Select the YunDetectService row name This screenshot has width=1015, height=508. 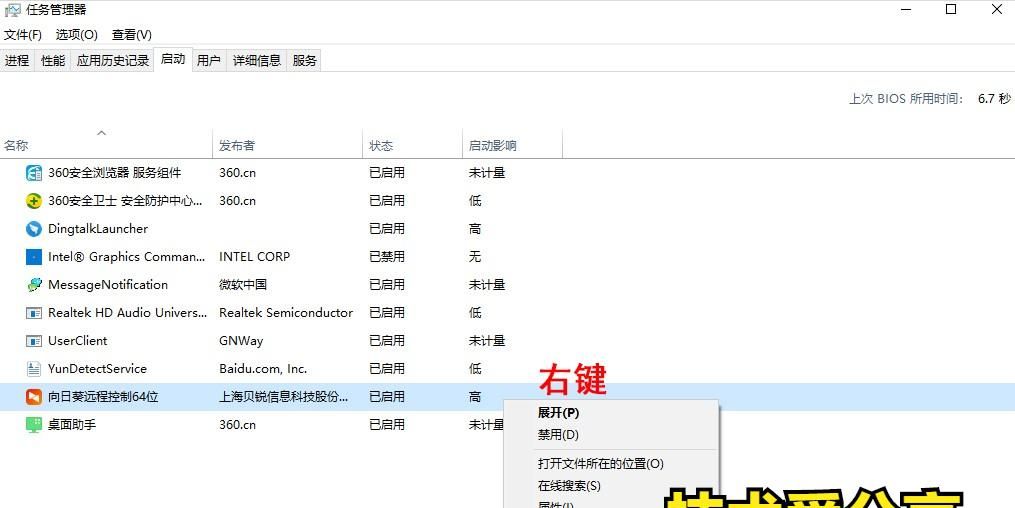(97, 369)
